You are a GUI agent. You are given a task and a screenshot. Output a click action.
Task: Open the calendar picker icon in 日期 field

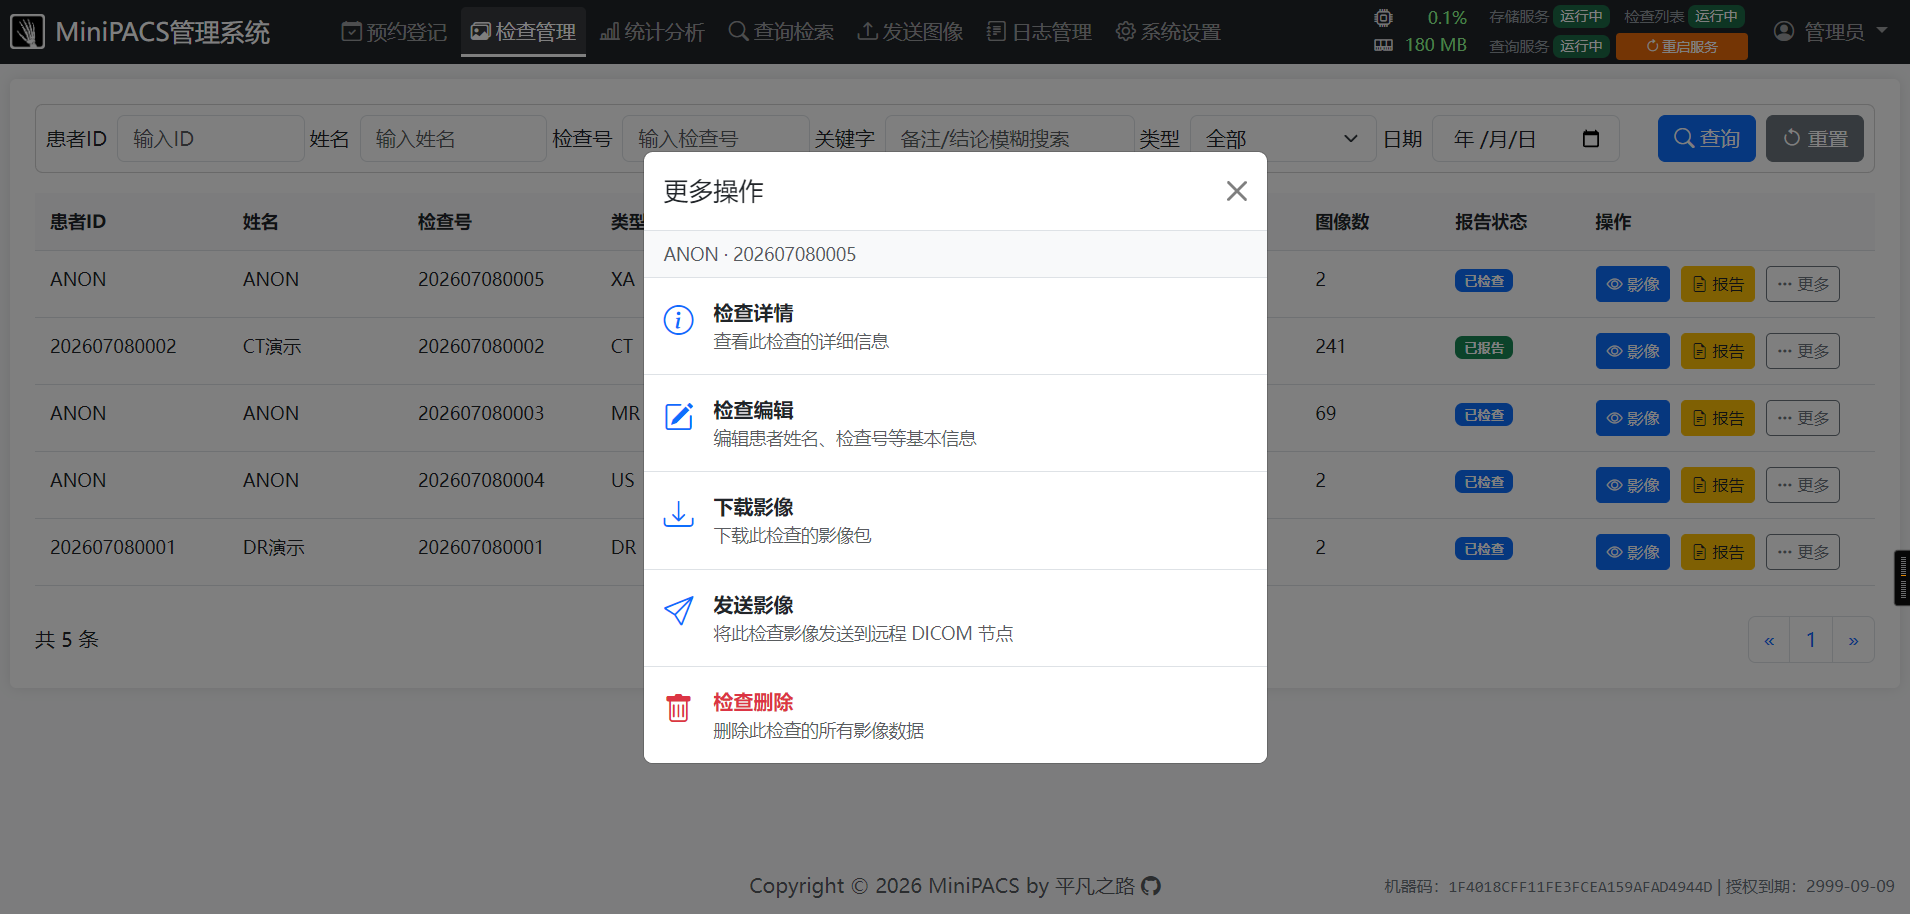pos(1591,139)
